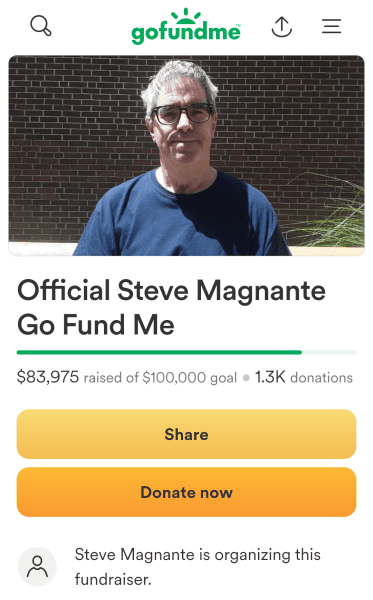Viewport: 373px width, 600px height.
Task: Open search with the magnifier icon
Action: point(41,26)
